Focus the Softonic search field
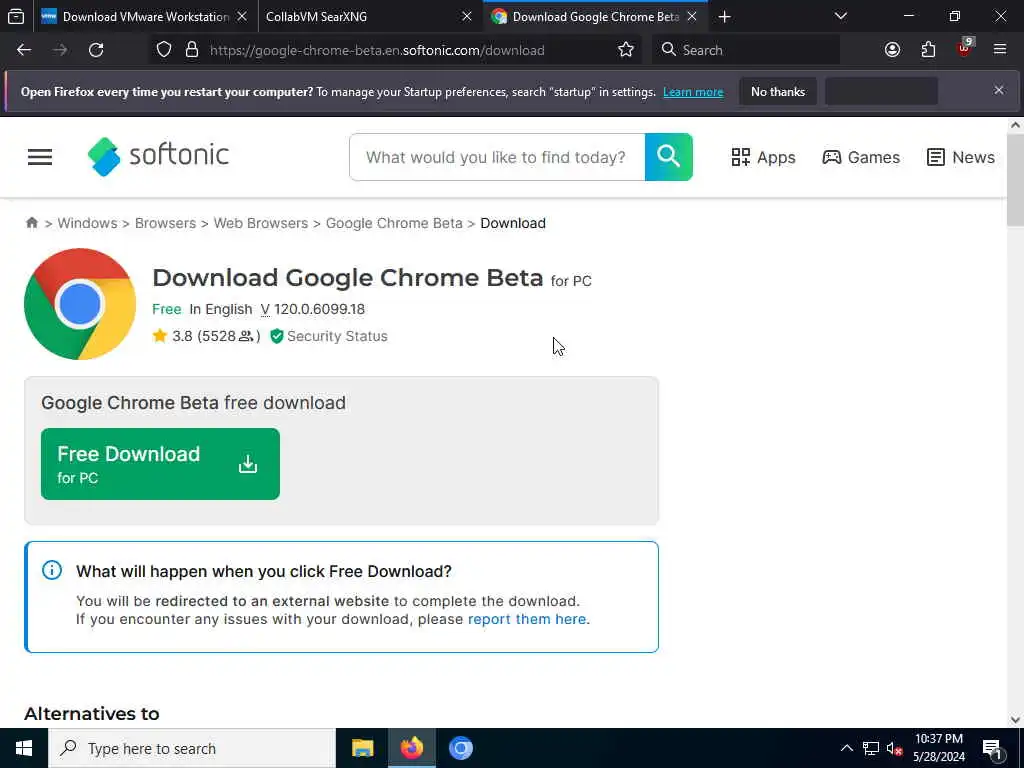 (x=497, y=157)
